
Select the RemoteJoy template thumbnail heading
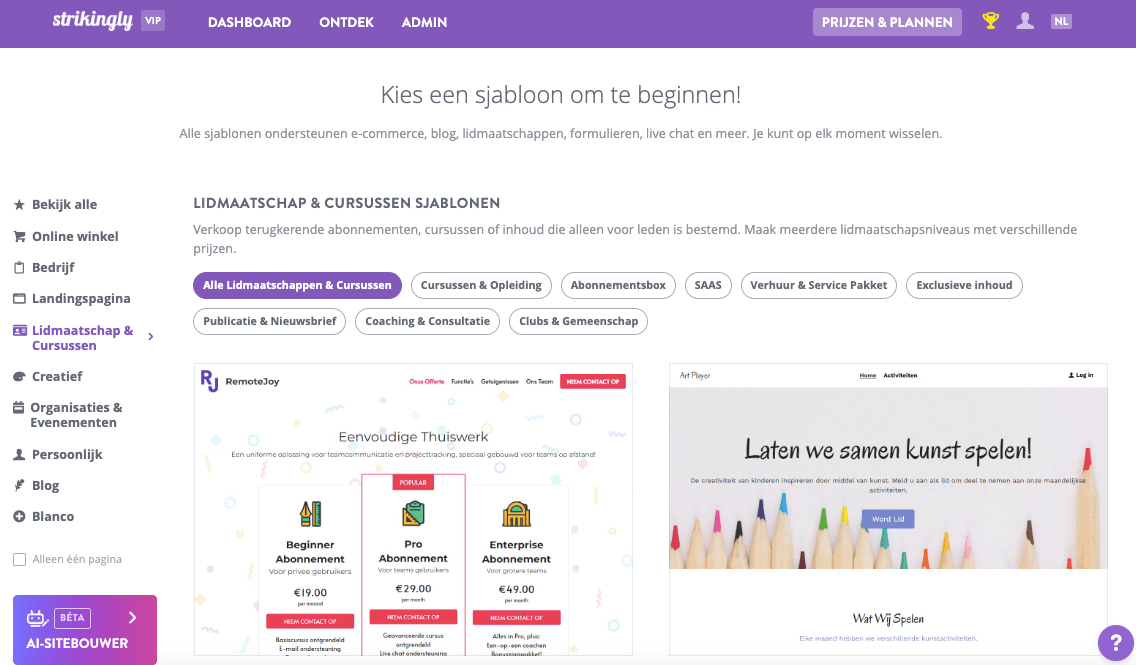[413, 437]
